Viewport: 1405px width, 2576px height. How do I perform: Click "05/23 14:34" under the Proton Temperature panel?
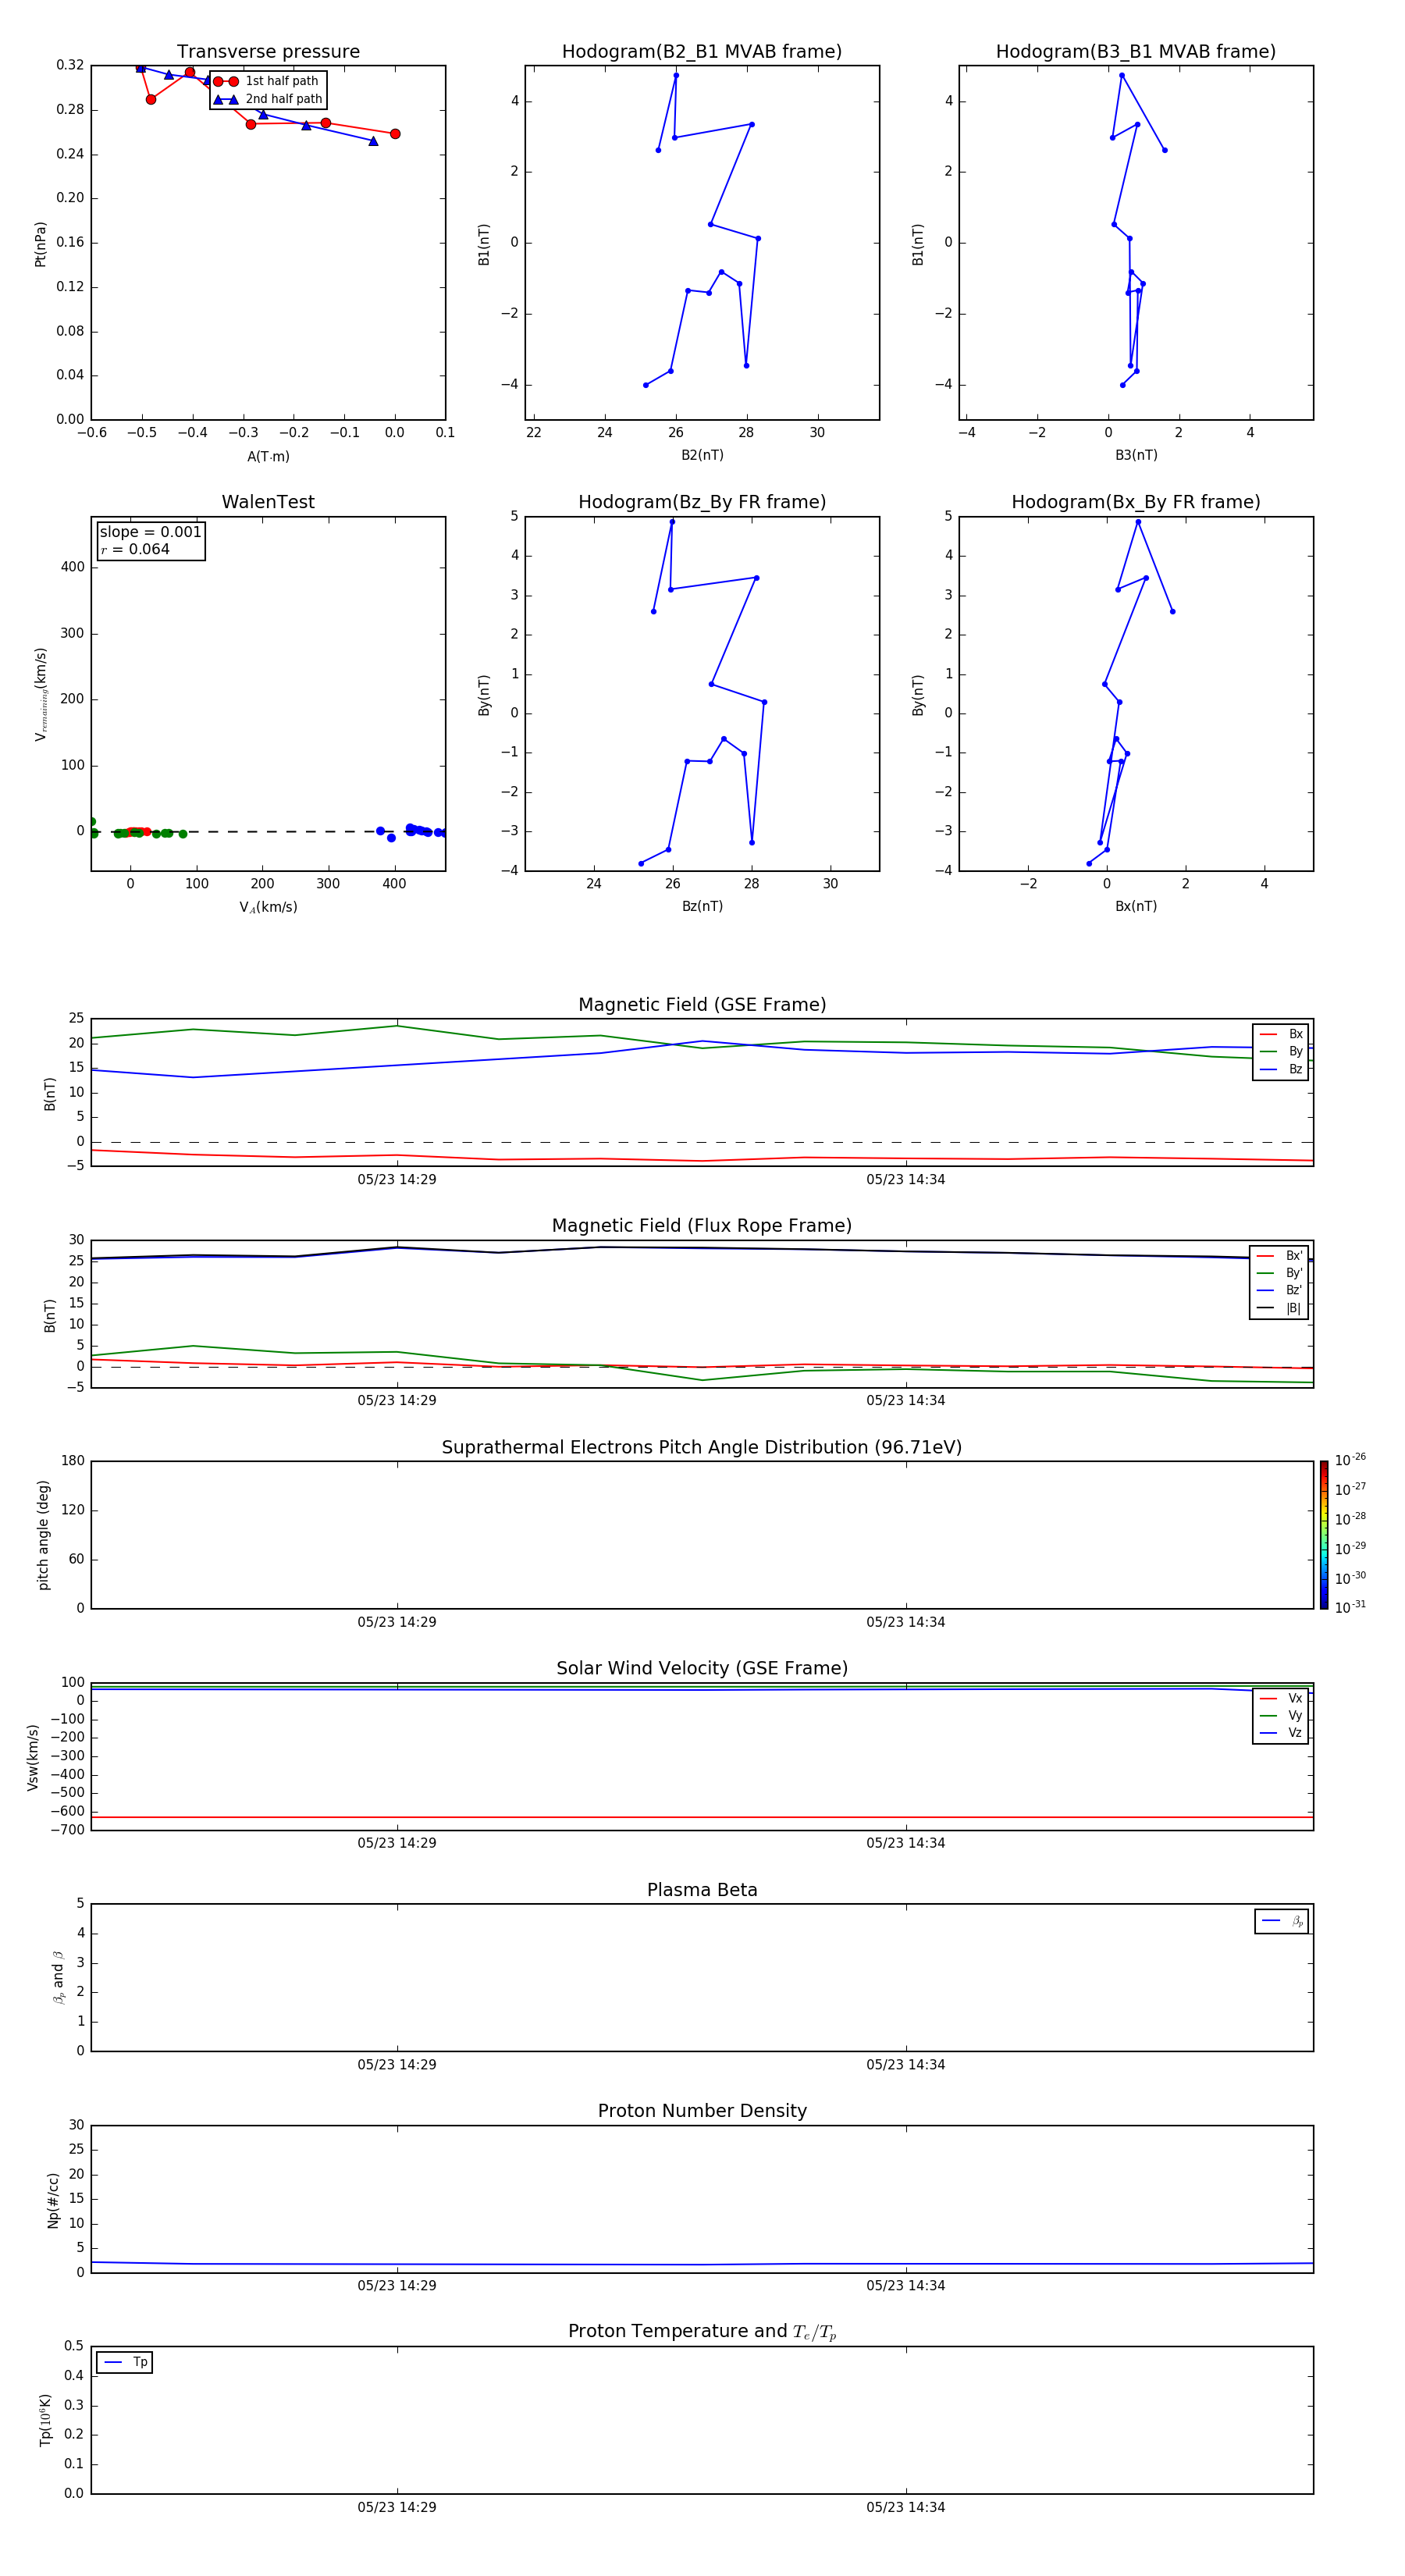pyautogui.click(x=906, y=2508)
